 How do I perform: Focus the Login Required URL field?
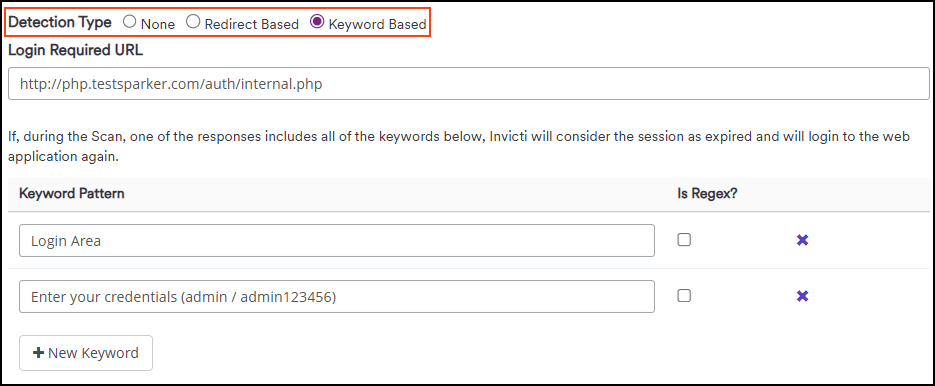click(469, 84)
